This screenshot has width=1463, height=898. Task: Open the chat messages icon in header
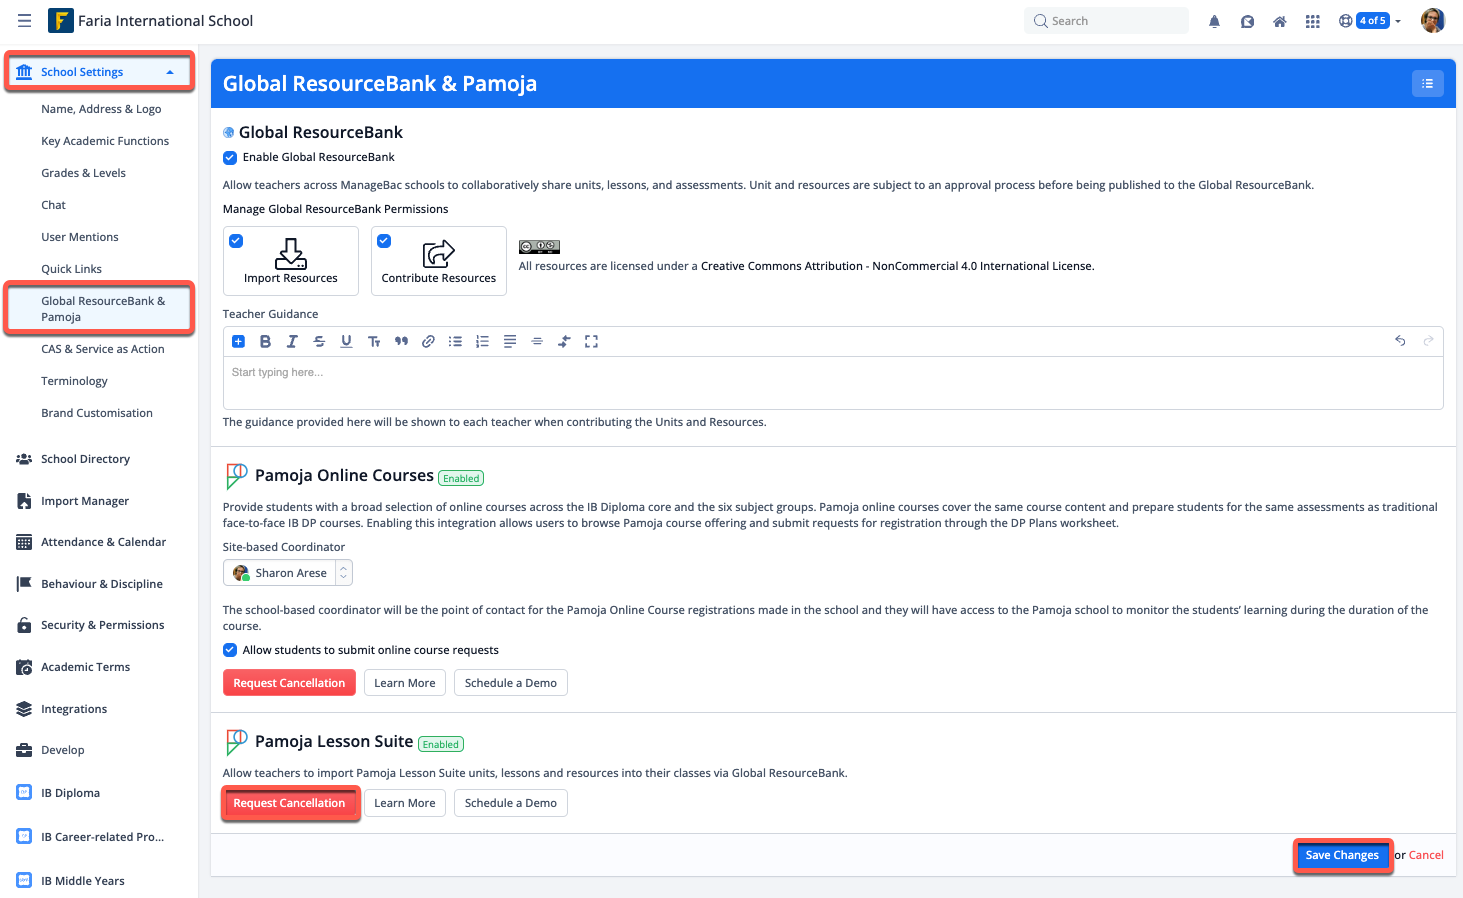(1247, 21)
